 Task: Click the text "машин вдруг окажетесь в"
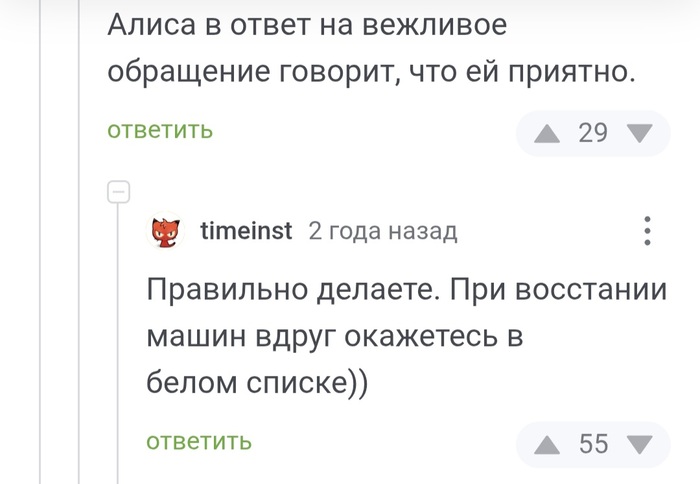click(x=335, y=337)
